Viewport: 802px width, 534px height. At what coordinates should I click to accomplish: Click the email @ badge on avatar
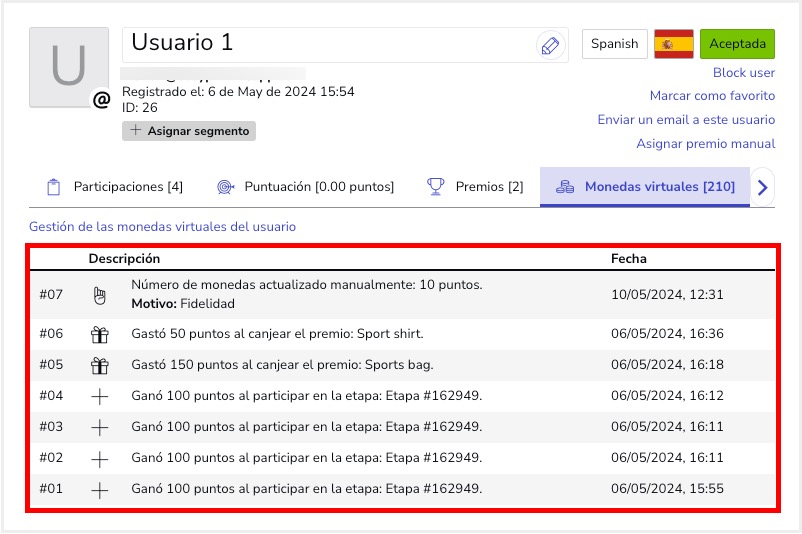(101, 99)
